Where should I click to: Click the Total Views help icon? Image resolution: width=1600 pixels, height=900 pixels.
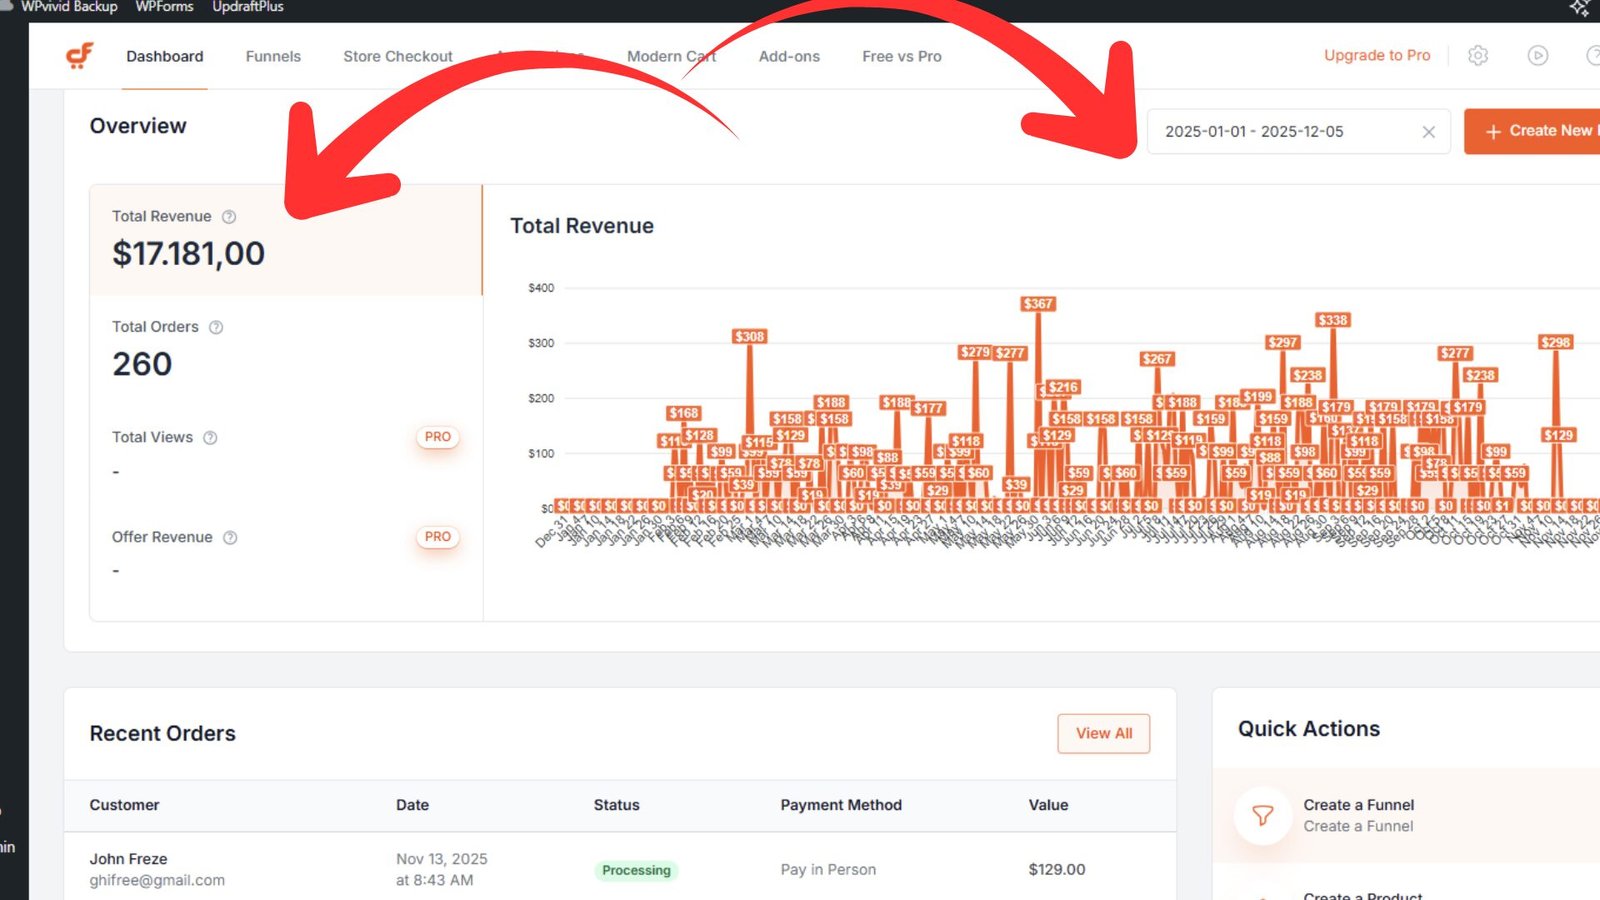210,438
